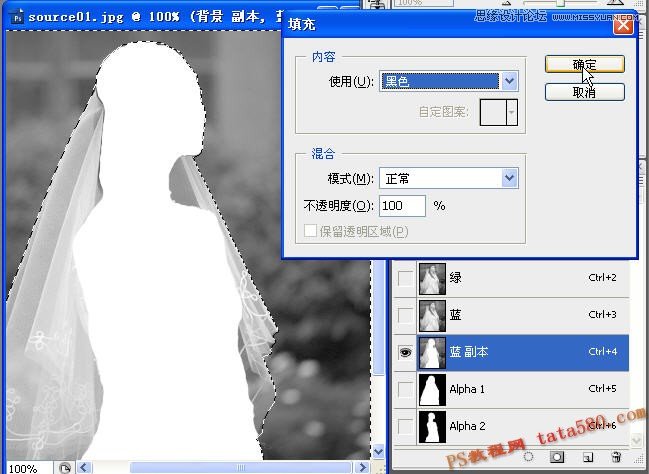Click the Alpha 1 channel thumbnail
649x474 pixels.
click(x=432, y=390)
